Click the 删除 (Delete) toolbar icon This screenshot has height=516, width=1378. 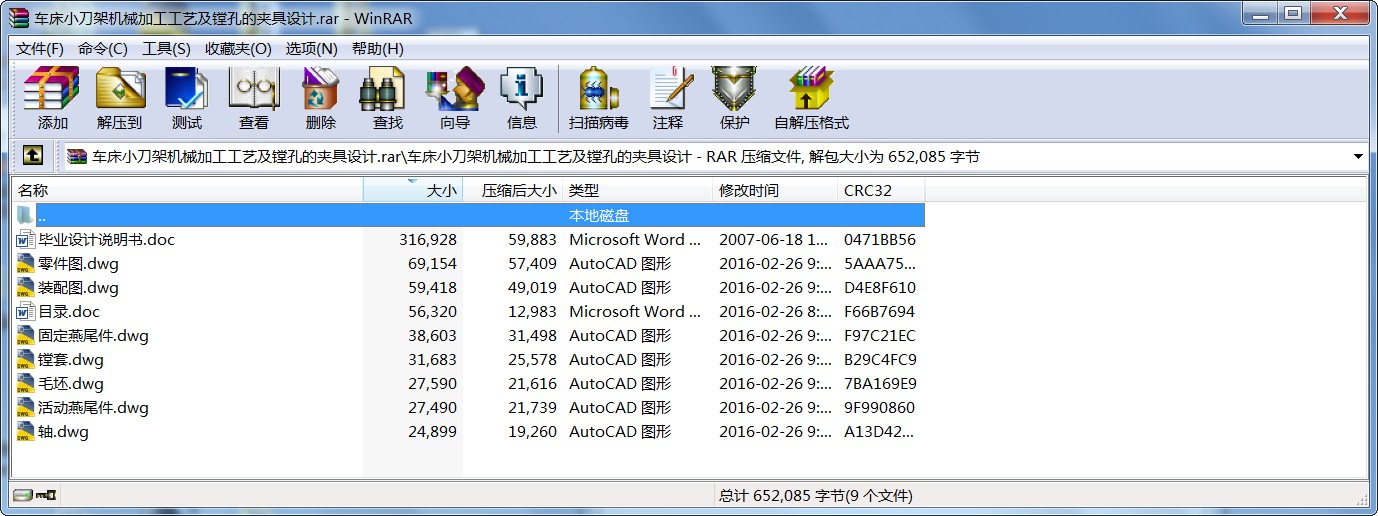click(320, 98)
